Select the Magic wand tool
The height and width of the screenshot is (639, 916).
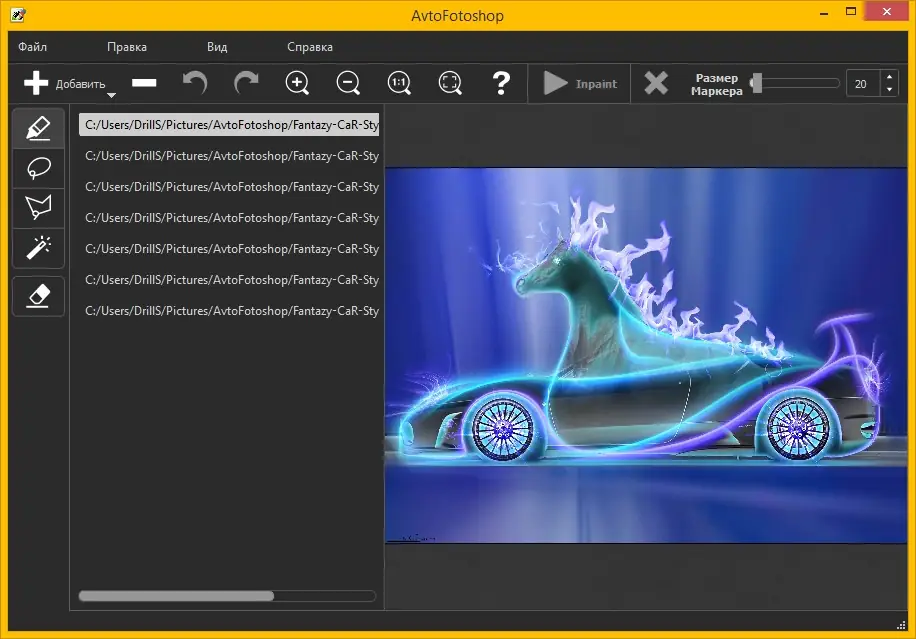tap(38, 246)
